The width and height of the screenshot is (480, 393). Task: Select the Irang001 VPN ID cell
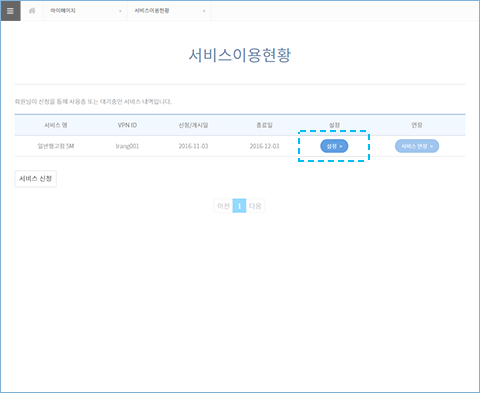tap(127, 146)
